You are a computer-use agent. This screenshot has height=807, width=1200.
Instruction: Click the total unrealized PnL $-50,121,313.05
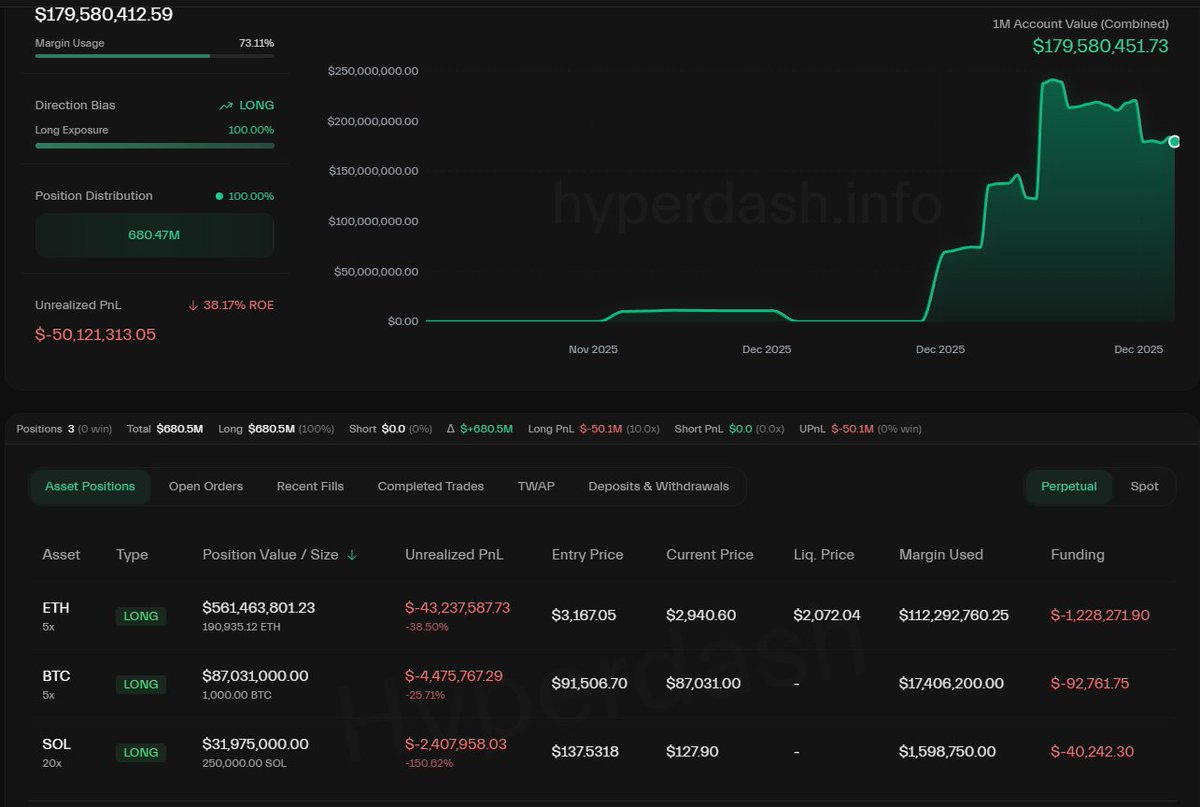tap(95, 335)
